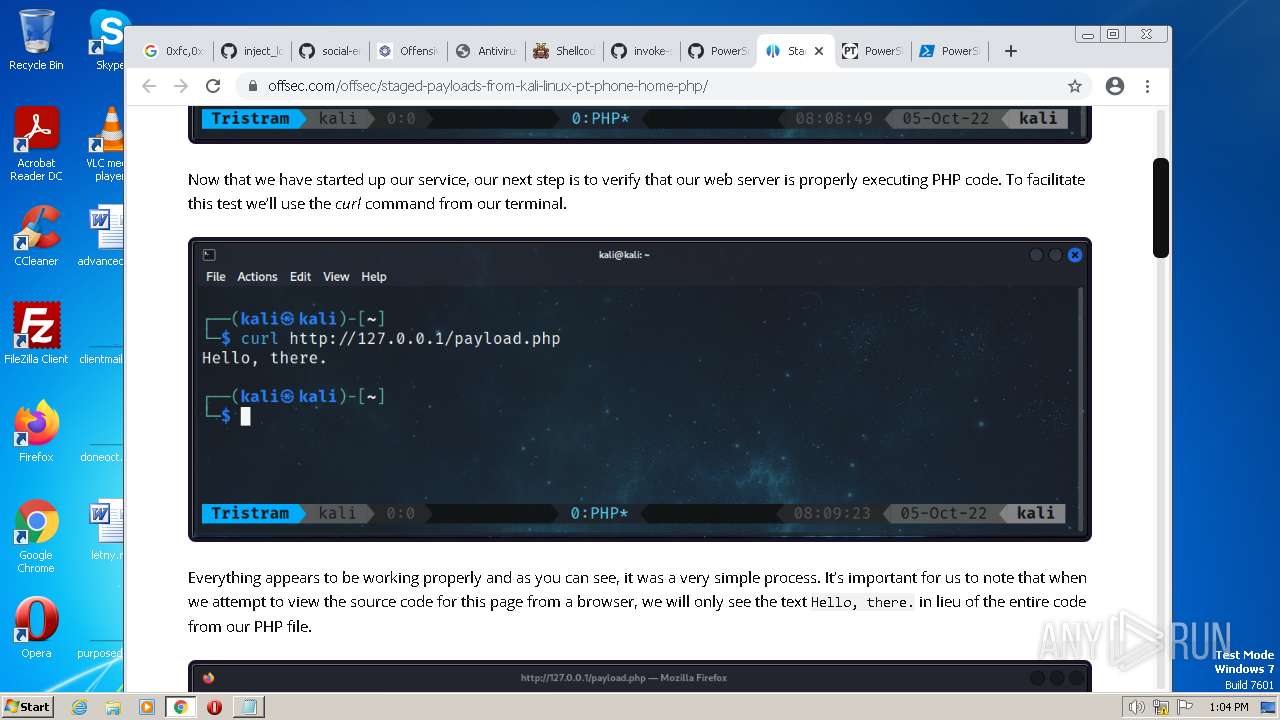Click the browser forward arrow
The width and height of the screenshot is (1280, 720).
point(181,86)
